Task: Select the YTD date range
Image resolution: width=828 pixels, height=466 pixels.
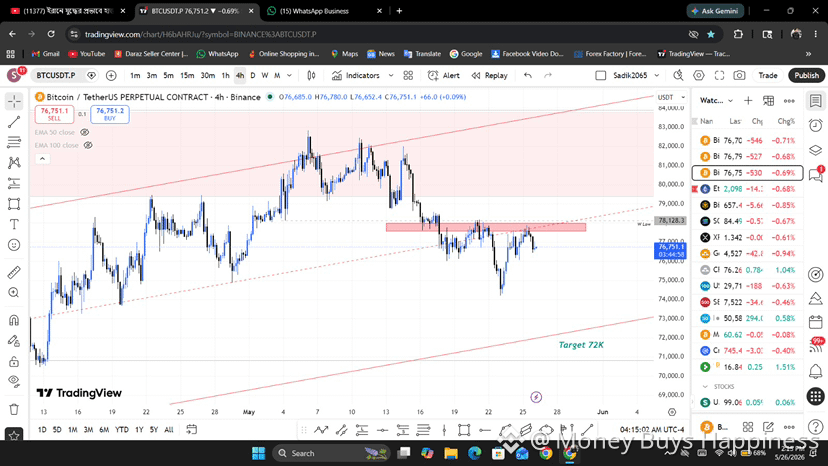Action: [122, 430]
